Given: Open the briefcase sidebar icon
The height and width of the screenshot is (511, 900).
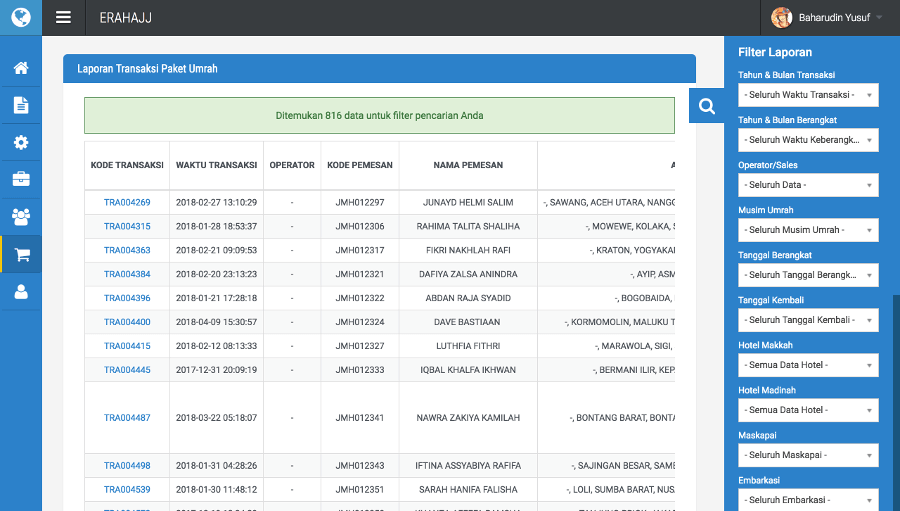Looking at the screenshot, I should tap(21, 179).
